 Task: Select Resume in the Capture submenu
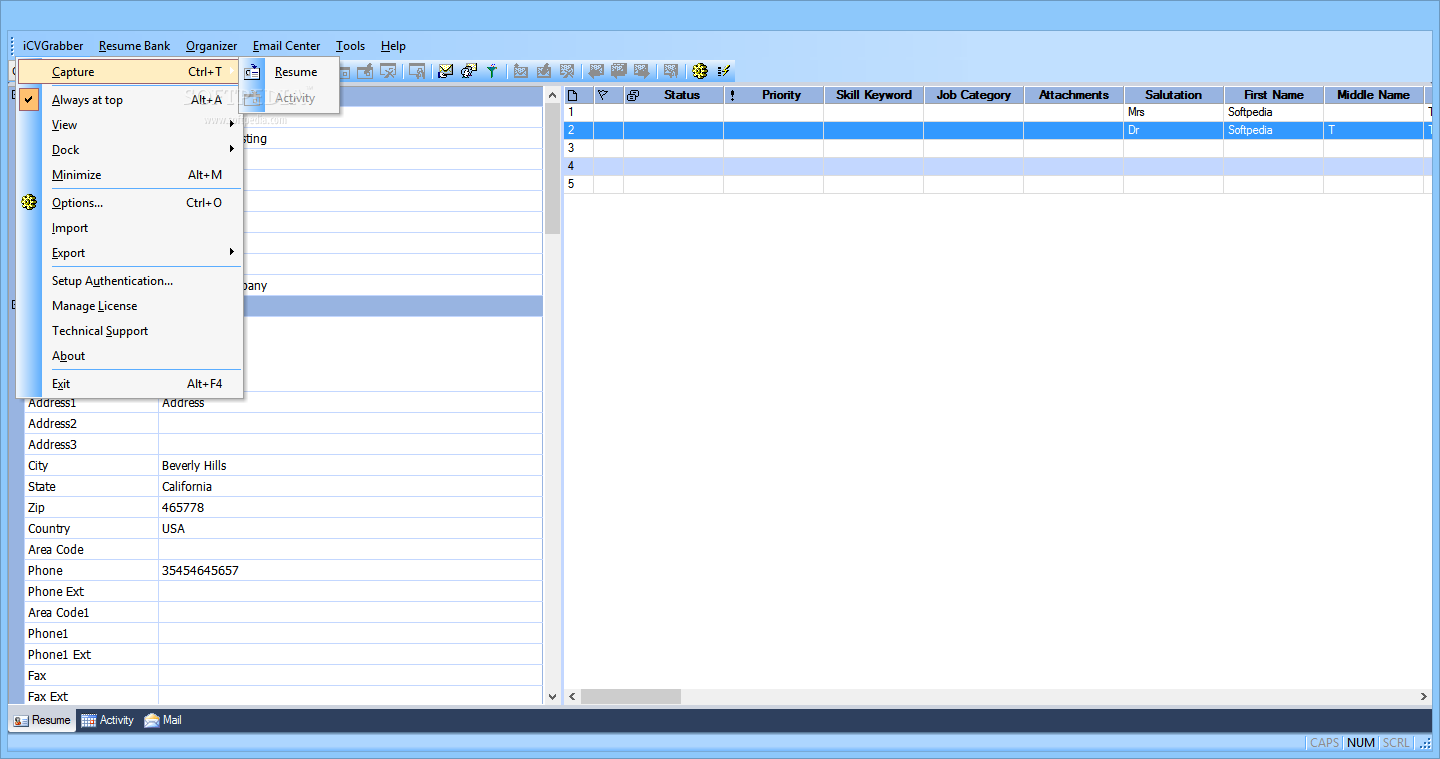290,72
